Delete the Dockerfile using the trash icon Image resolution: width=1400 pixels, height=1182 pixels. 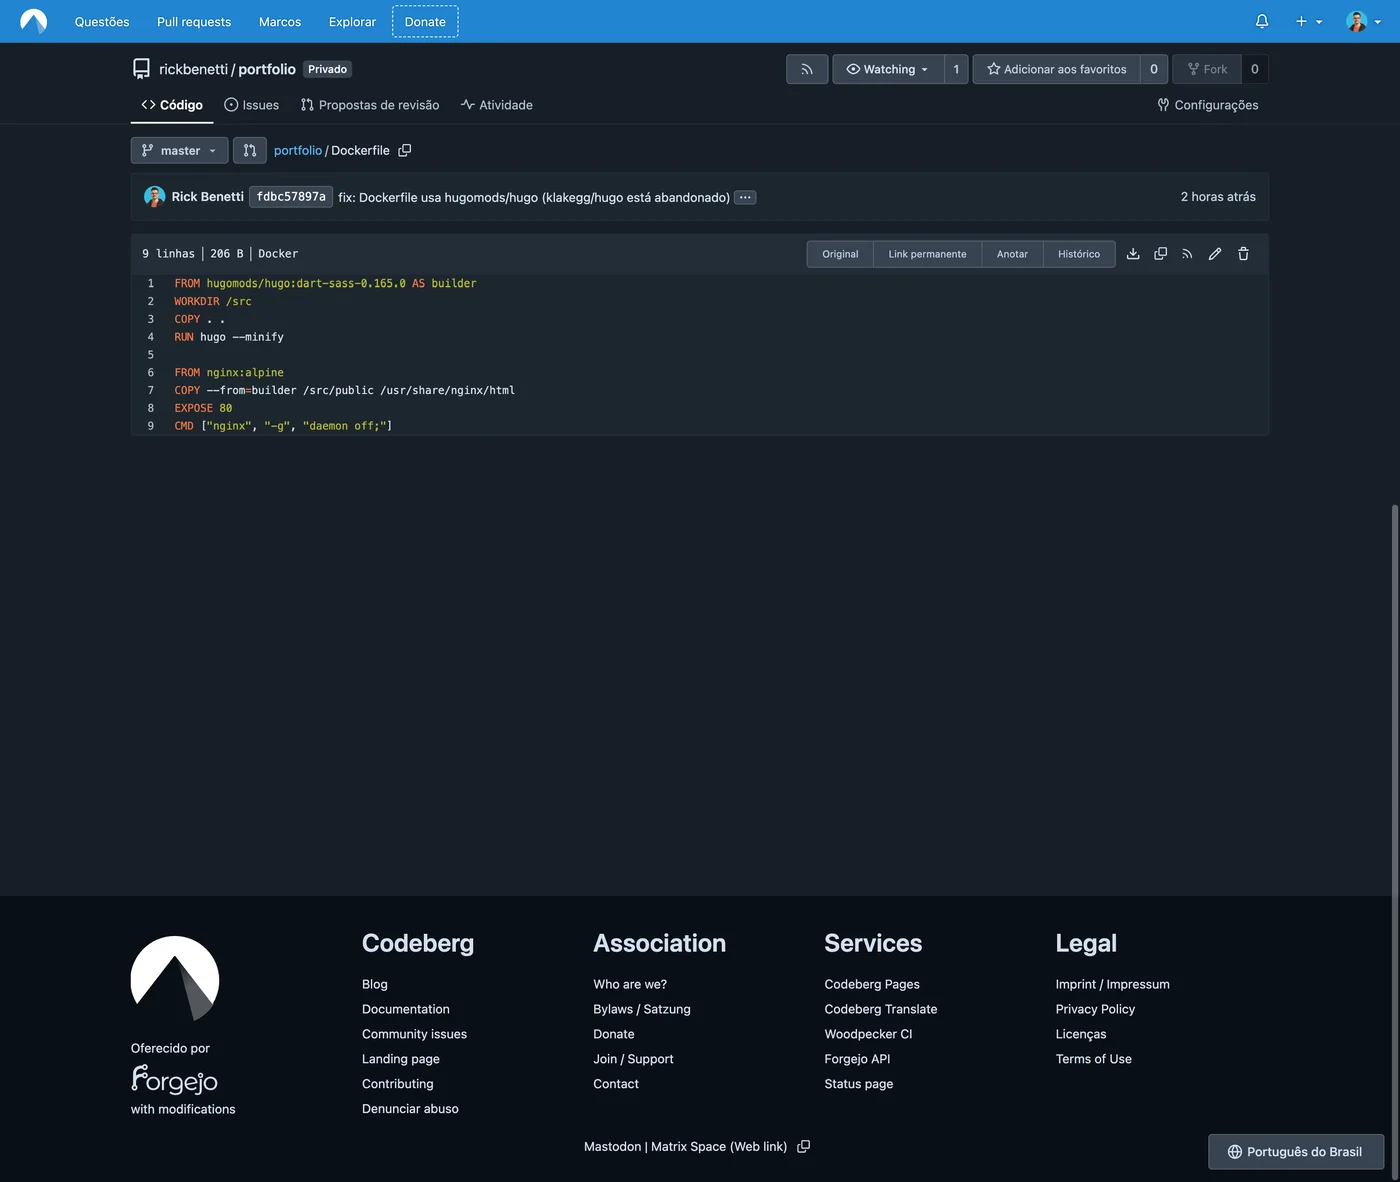click(x=1243, y=254)
